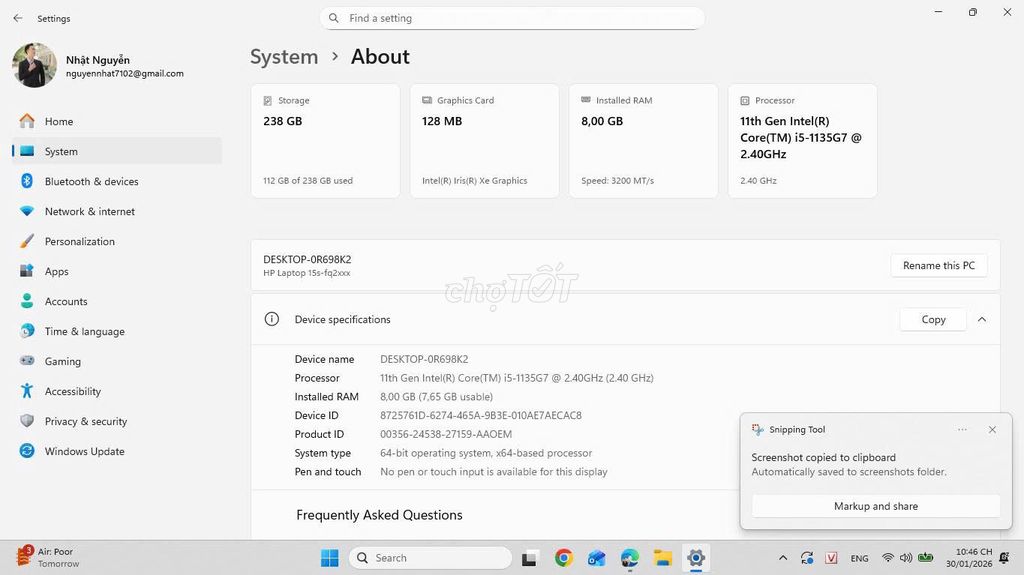Open Privacy & security settings
Screen dimensions: 1024x575
pyautogui.click(x=117, y=421)
